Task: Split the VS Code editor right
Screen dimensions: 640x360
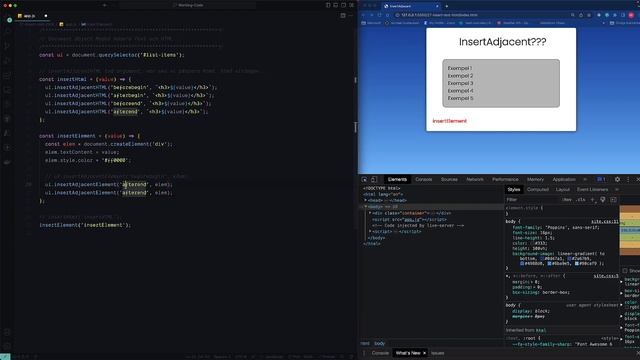Action: coord(343,16)
